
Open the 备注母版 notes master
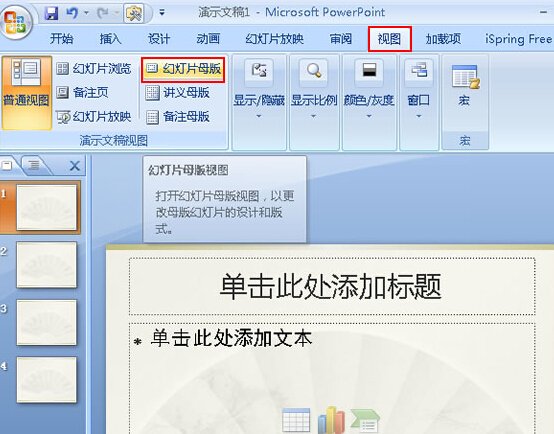coord(178,117)
